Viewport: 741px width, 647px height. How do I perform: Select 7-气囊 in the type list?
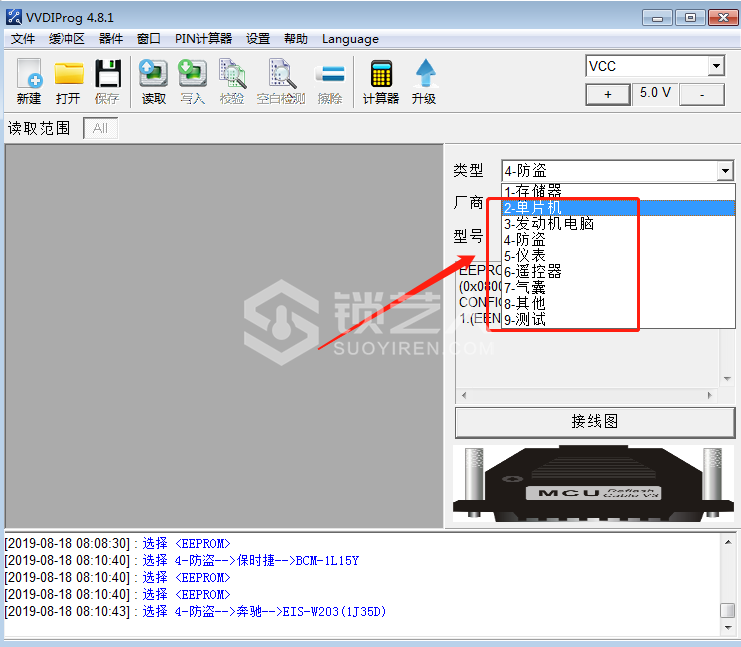tap(618, 287)
